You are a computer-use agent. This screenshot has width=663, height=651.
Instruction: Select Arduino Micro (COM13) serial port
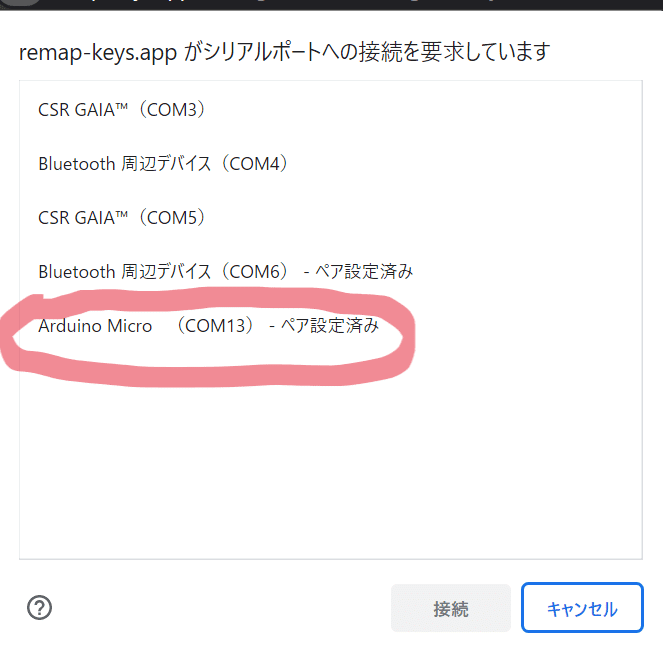tap(331, 326)
